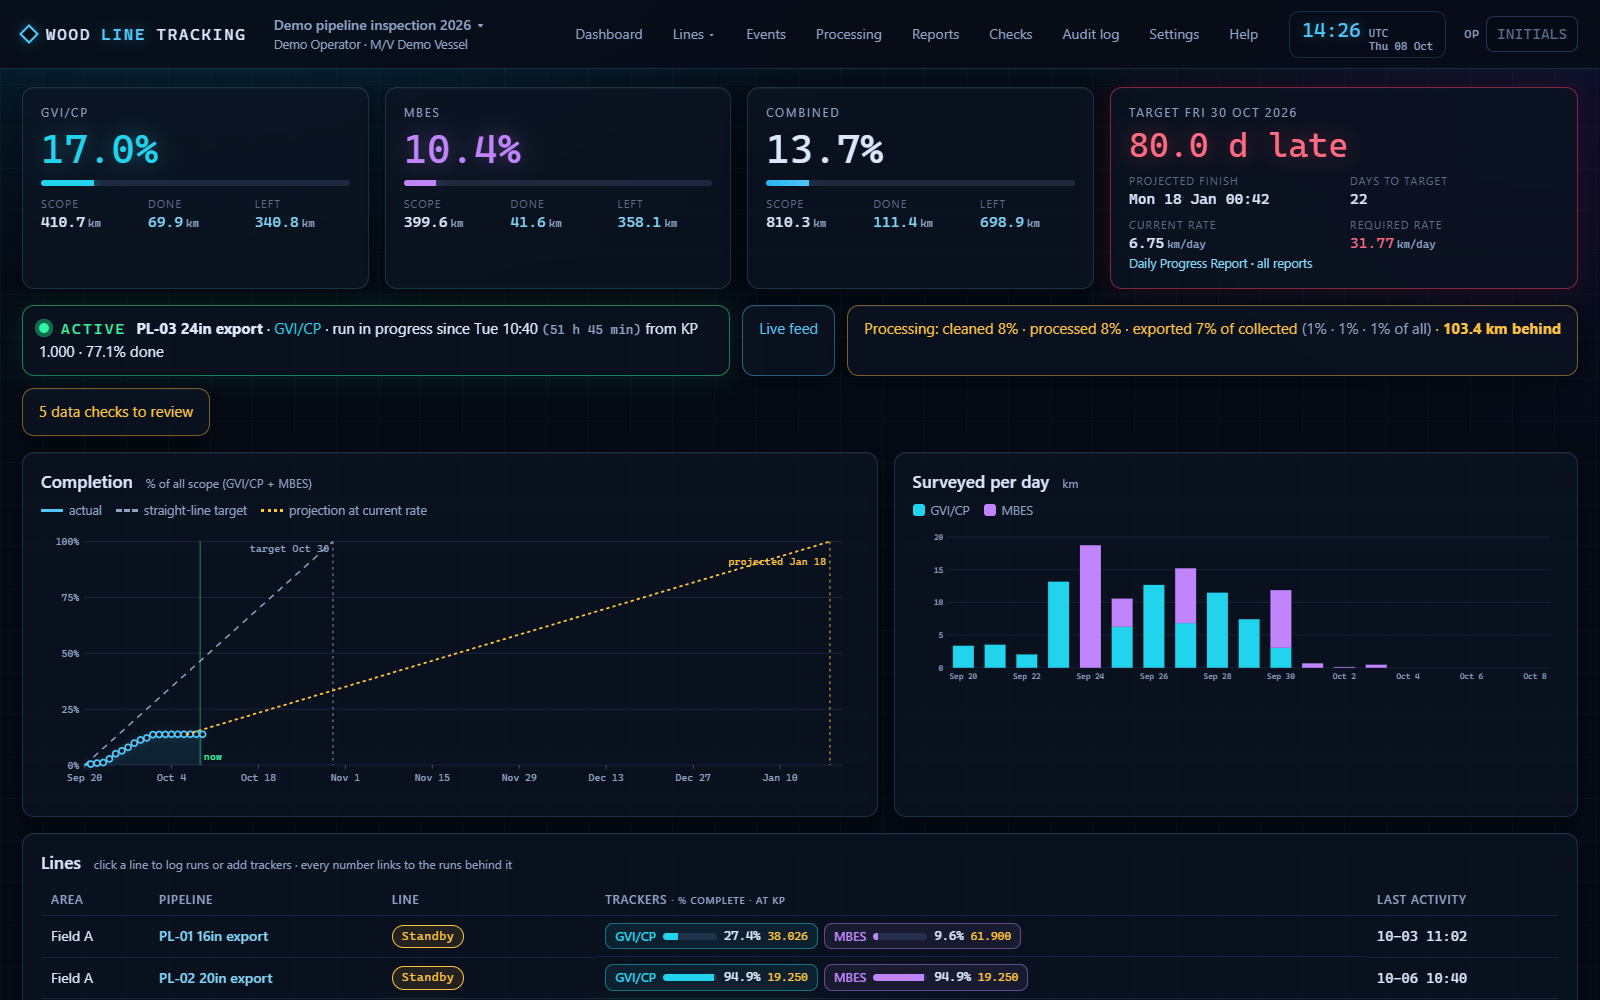Open the Daily Progress Report link
1600x1000 pixels.
coord(1188,264)
